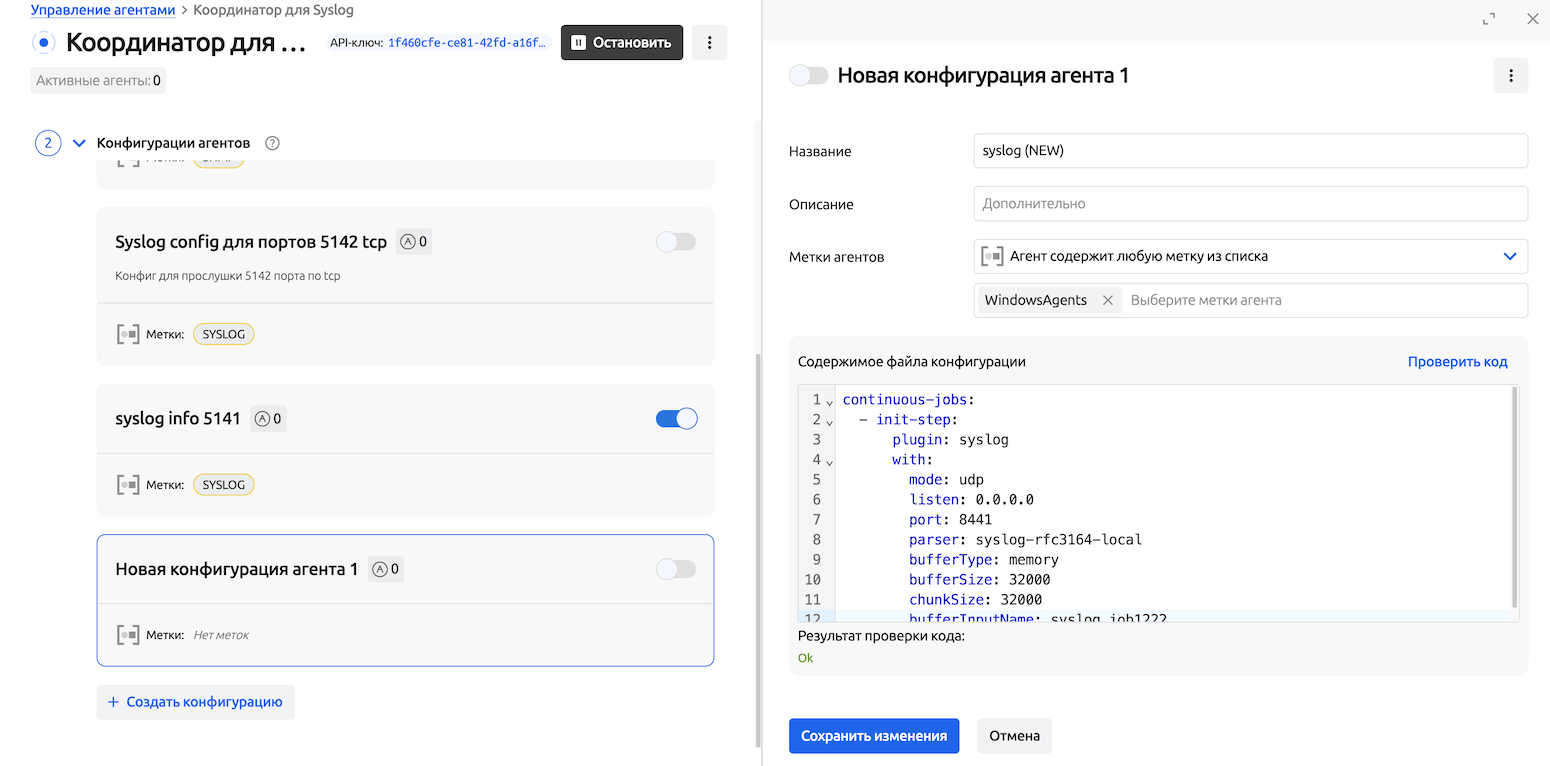The width and height of the screenshot is (1550, 766).
Task: Open the three-dot menu in configuration panel
Action: click(x=1510, y=76)
